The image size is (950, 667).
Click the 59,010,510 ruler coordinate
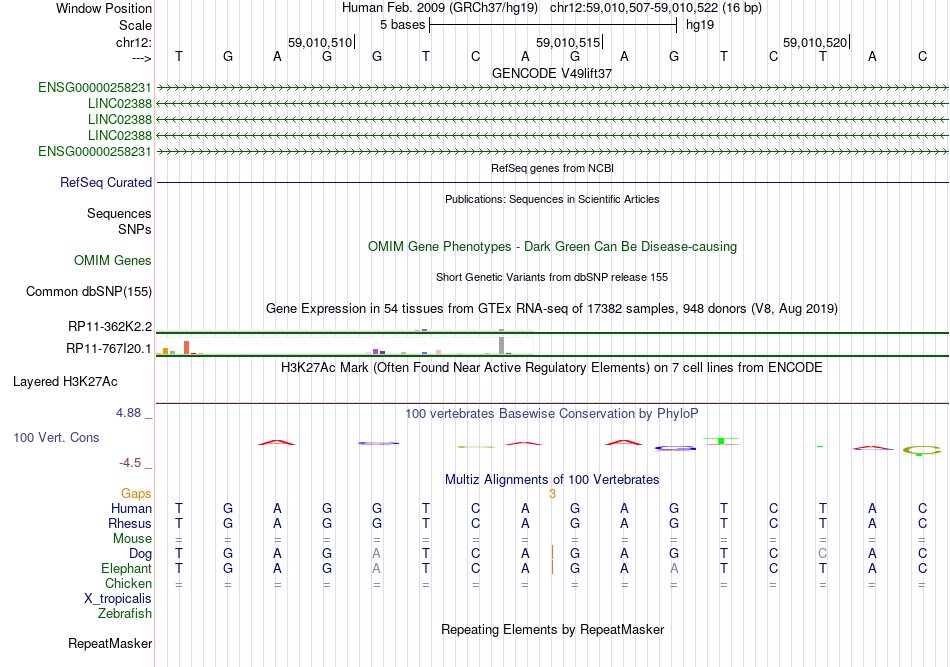tap(319, 42)
